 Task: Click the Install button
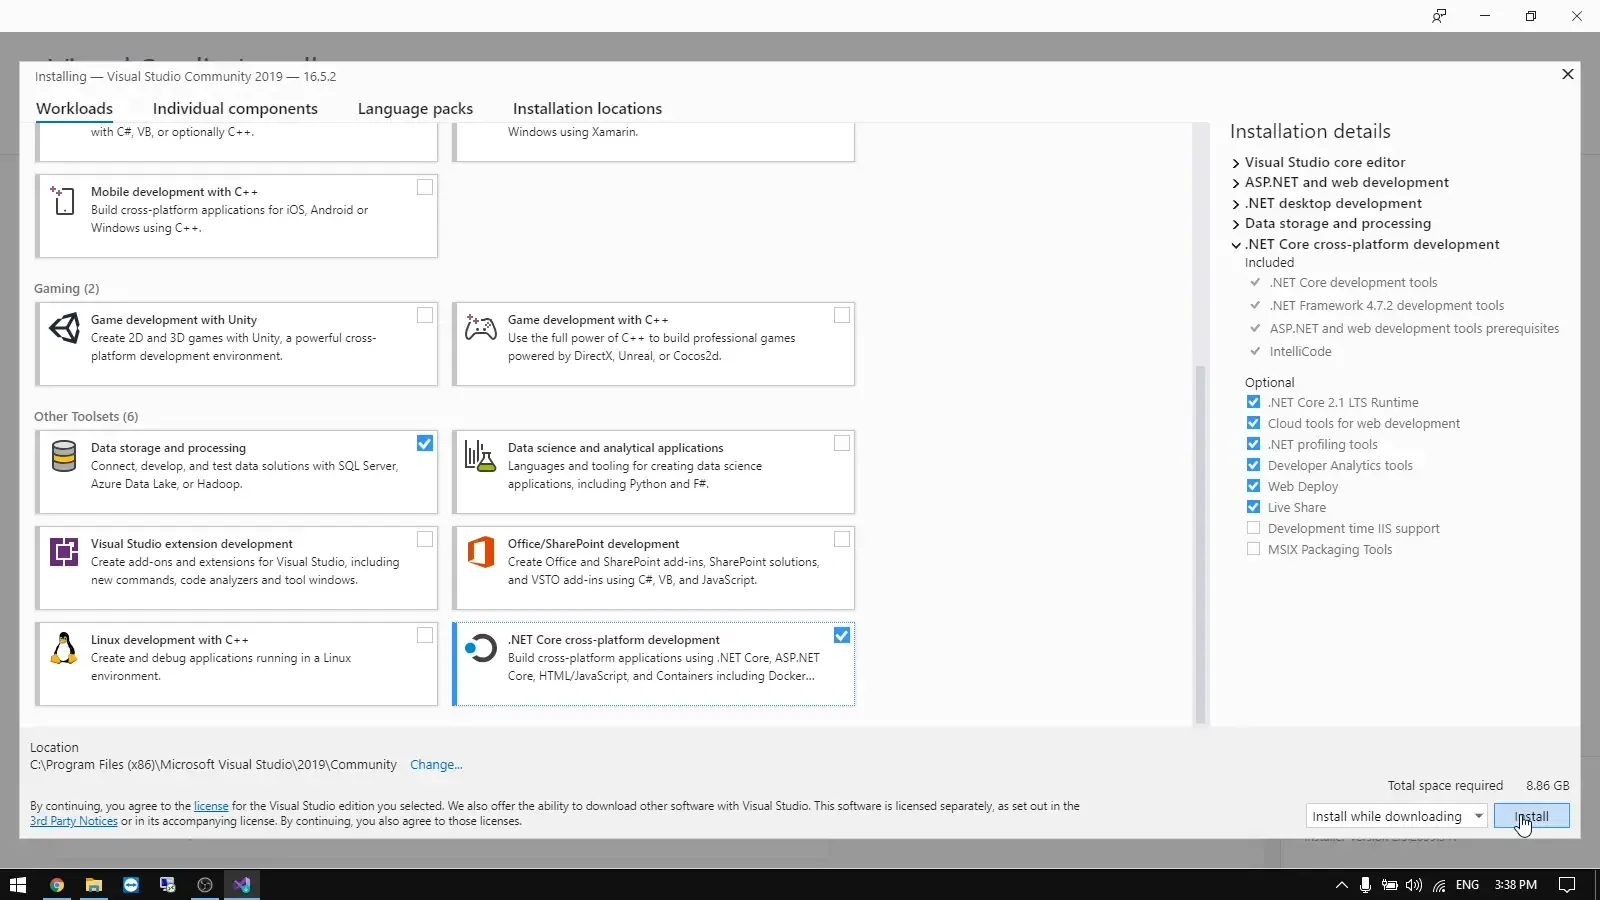click(x=1533, y=816)
